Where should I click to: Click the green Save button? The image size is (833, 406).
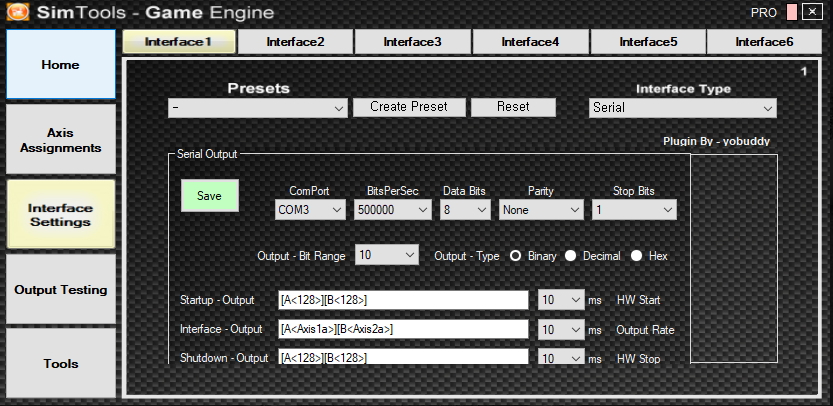210,196
